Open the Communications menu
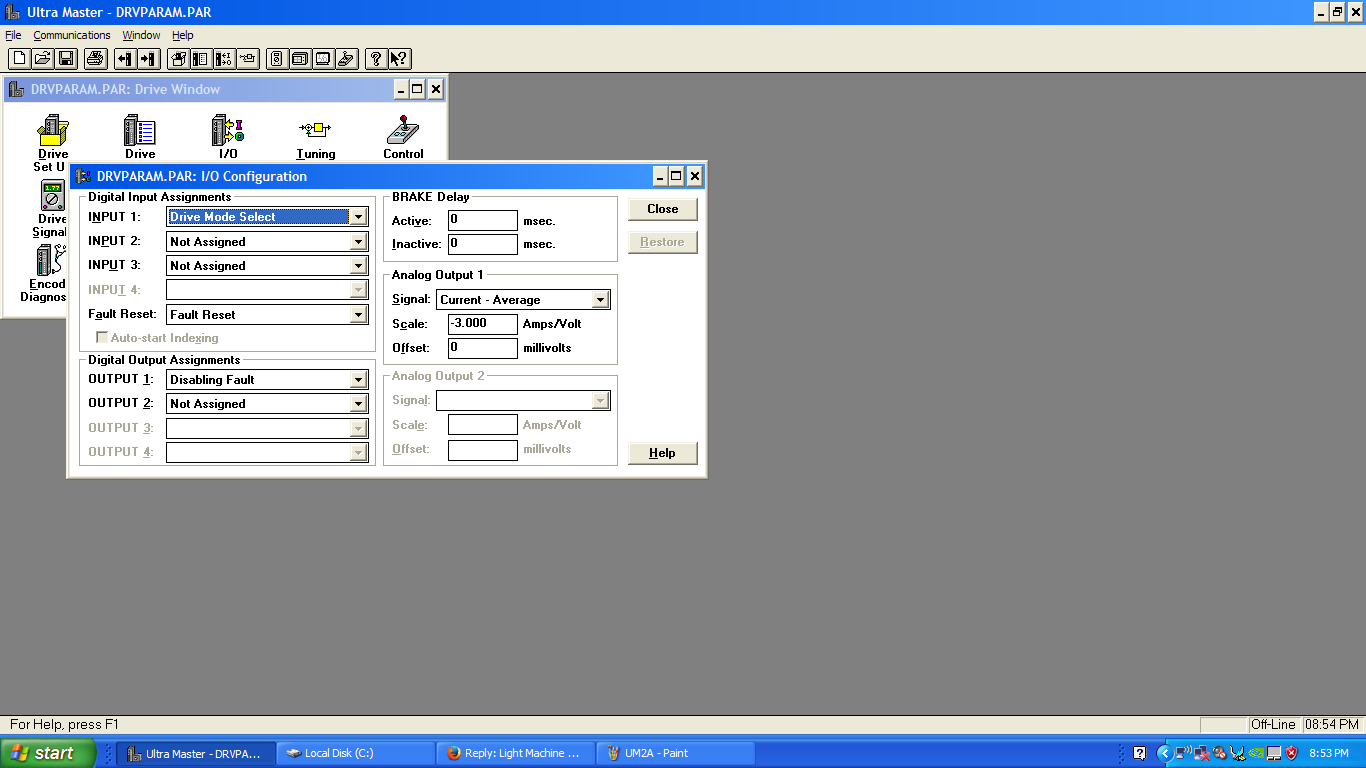 coord(72,35)
